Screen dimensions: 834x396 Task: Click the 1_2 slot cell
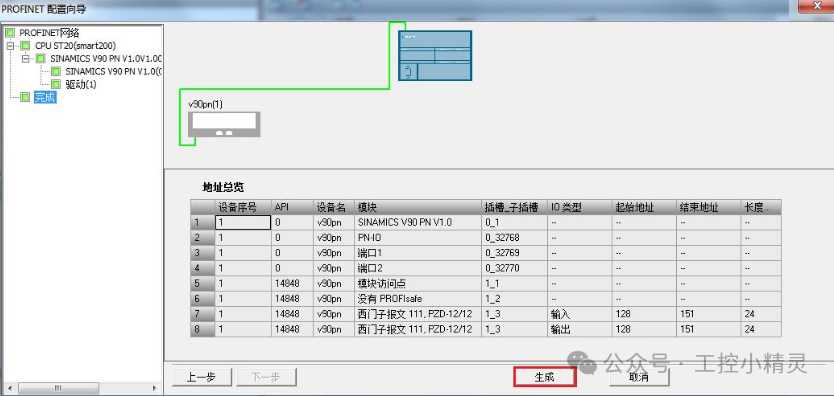tap(514, 299)
